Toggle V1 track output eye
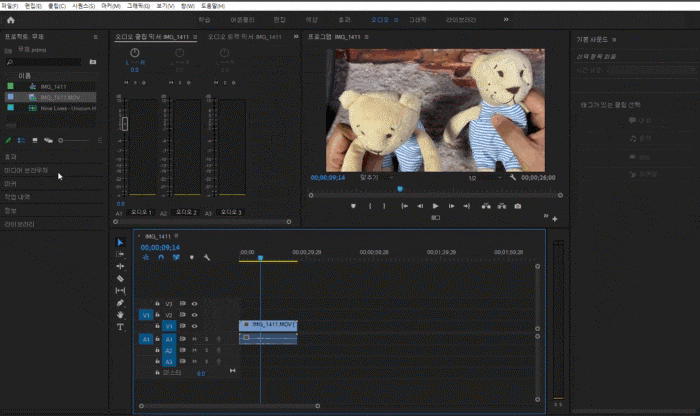This screenshot has height=416, width=700. [x=195, y=326]
